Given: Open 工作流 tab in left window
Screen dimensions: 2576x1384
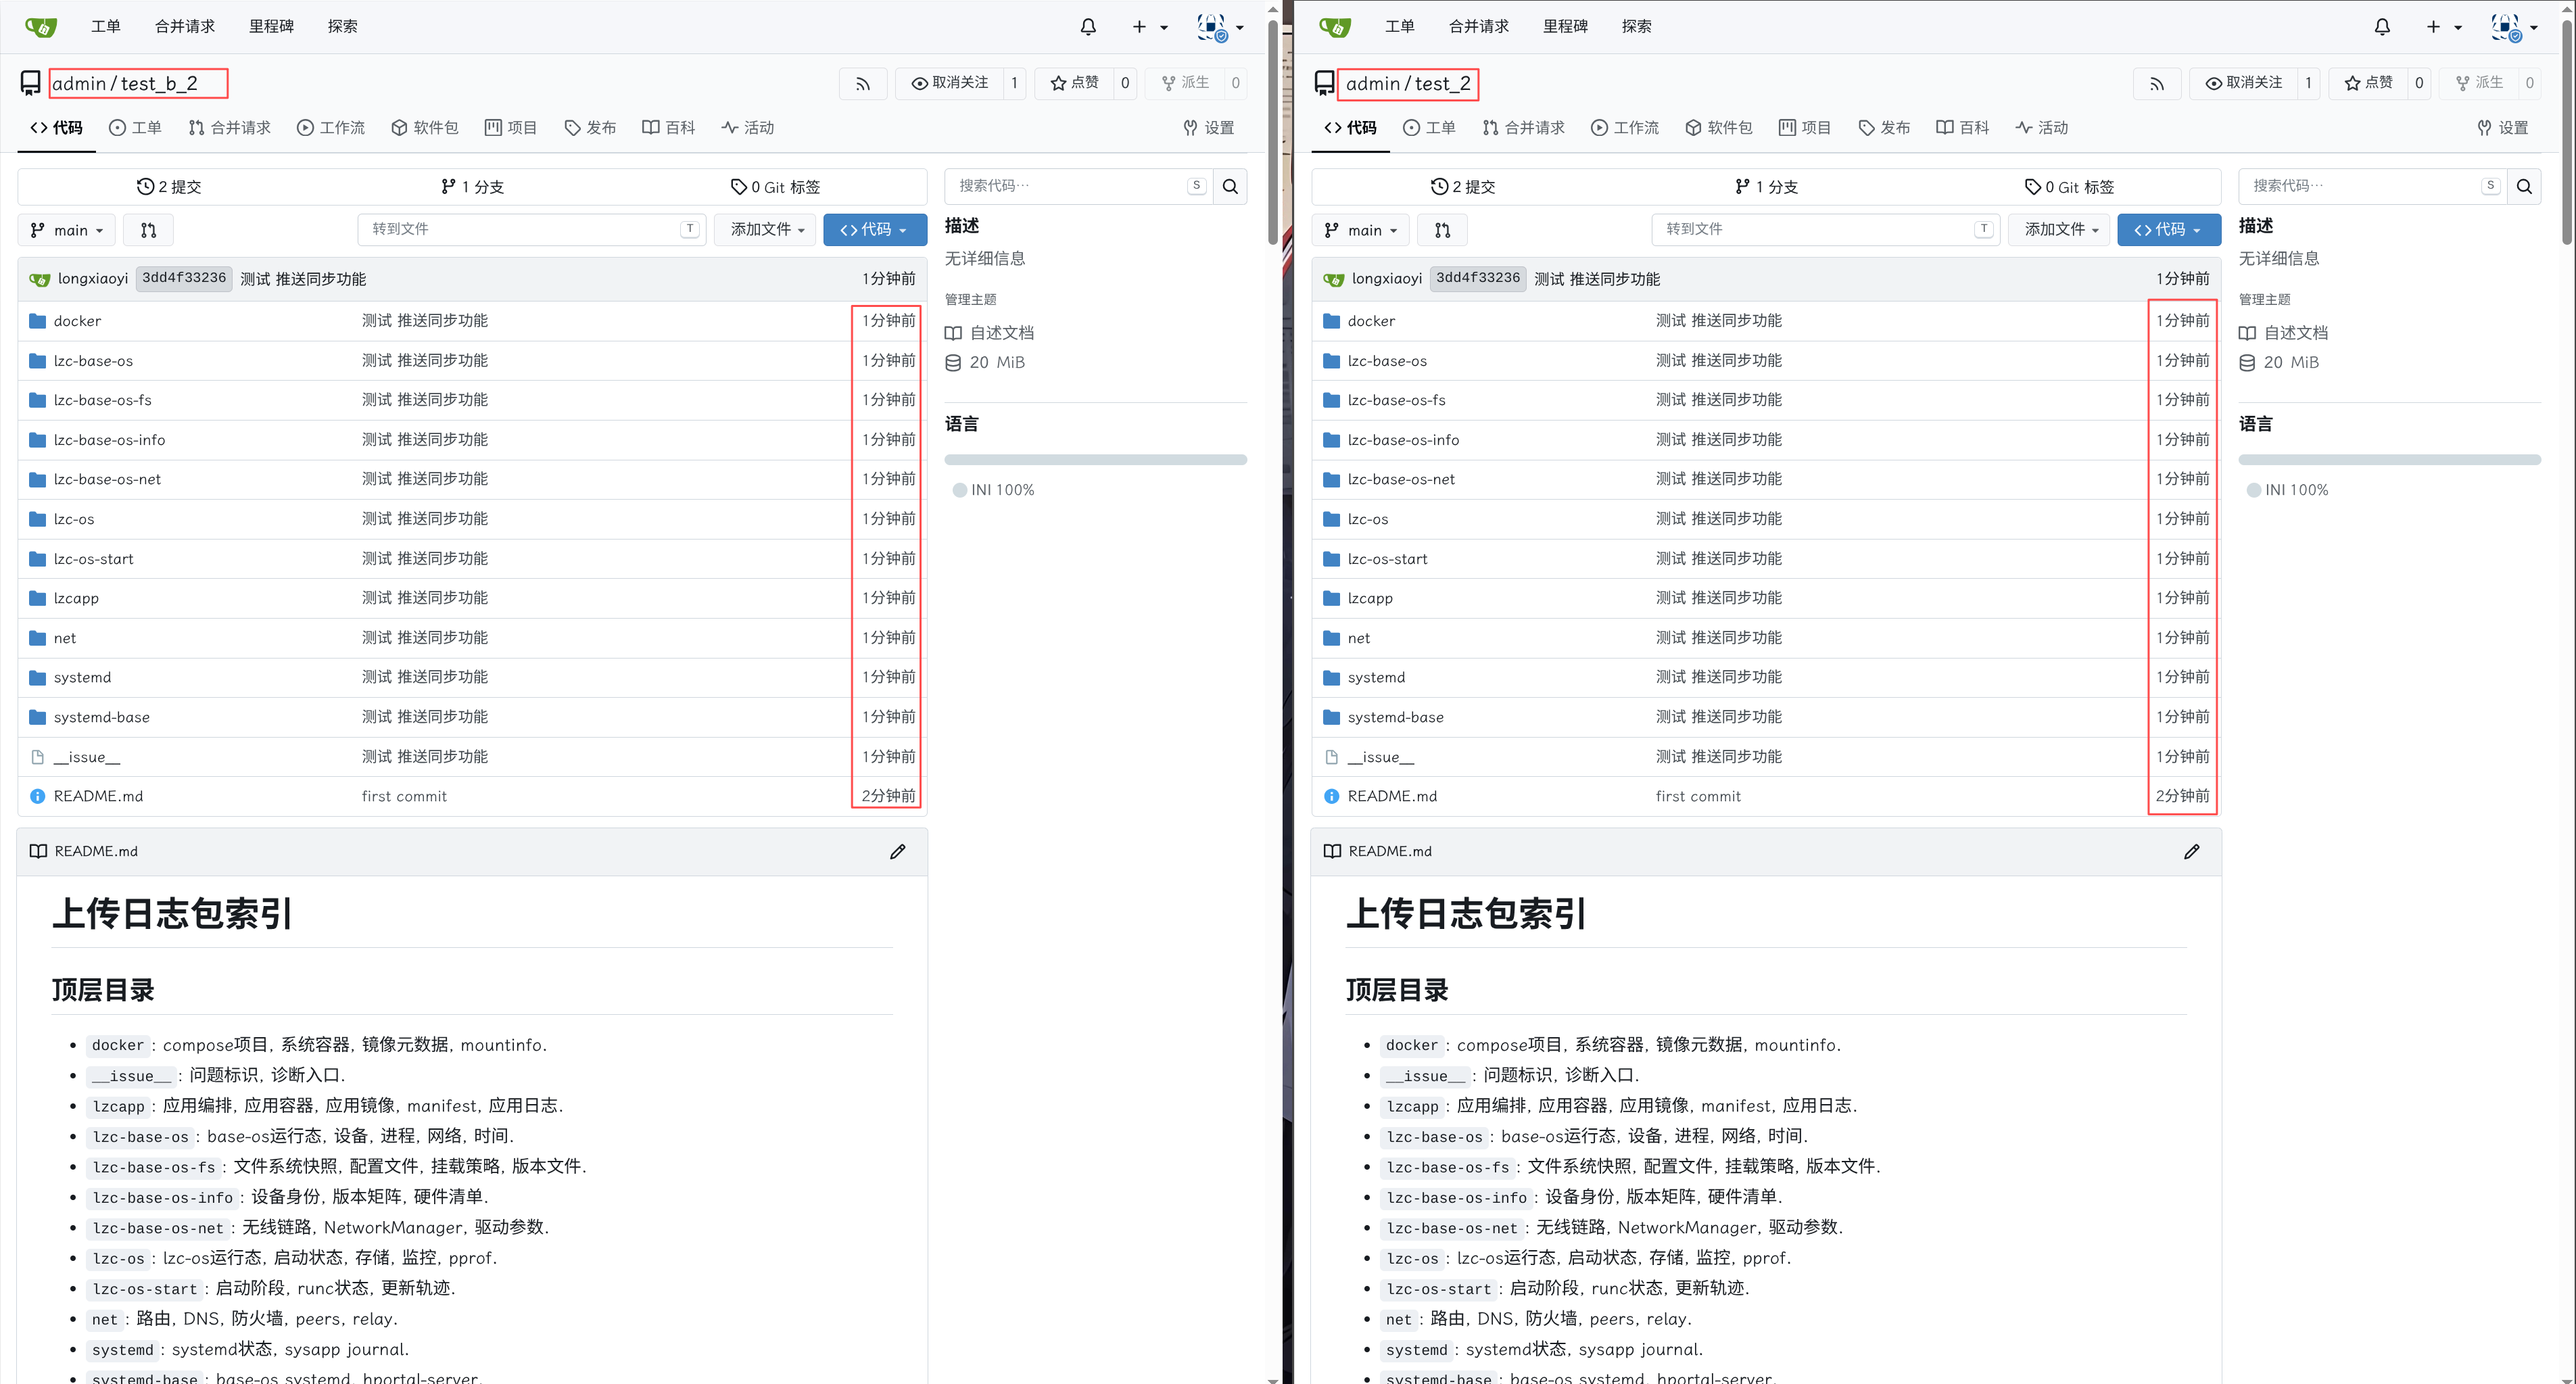Looking at the screenshot, I should [x=331, y=128].
